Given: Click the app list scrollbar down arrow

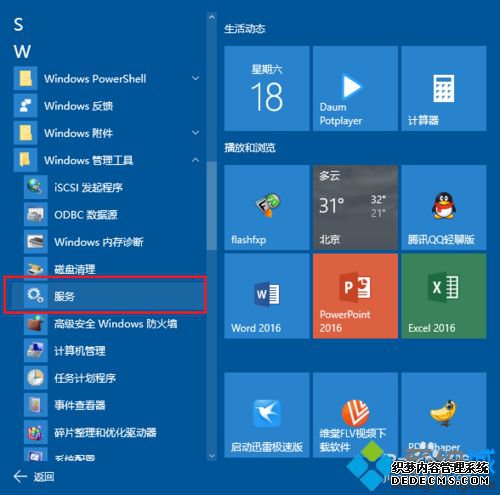Looking at the screenshot, I should (x=211, y=455).
